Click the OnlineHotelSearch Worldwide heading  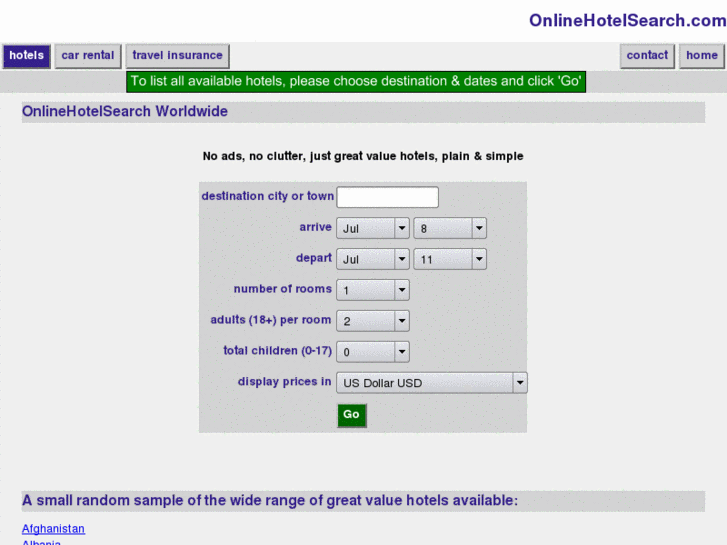click(x=125, y=112)
